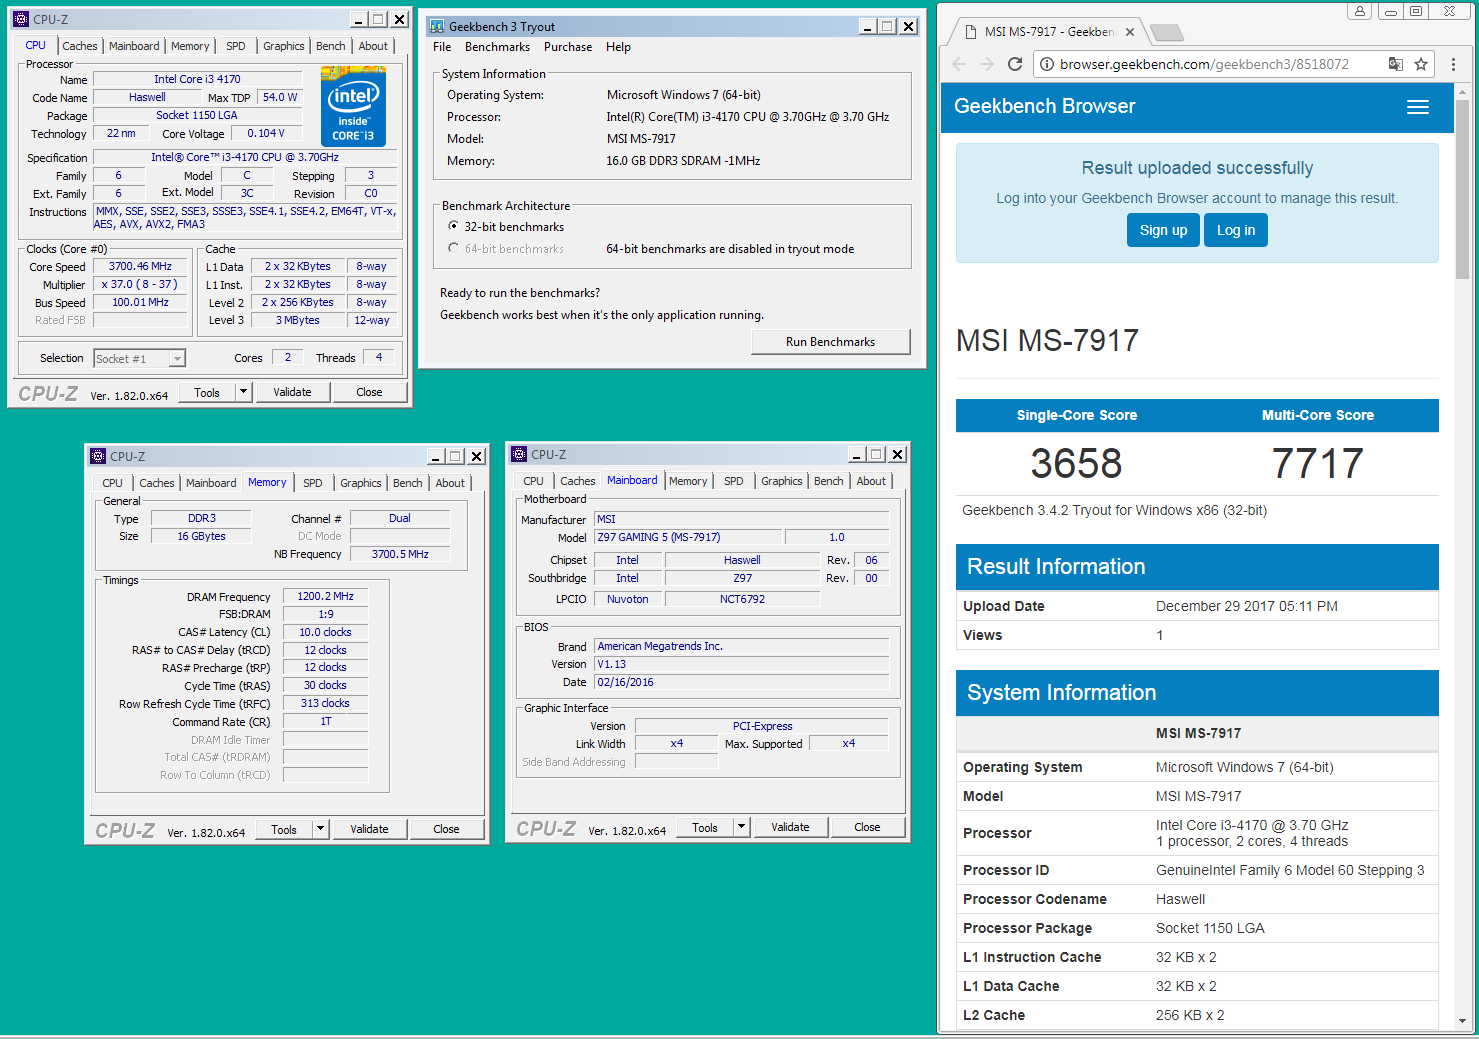The image size is (1479, 1039).
Task: Click Tools button in Mainboard CPU-Z window
Action: (705, 827)
